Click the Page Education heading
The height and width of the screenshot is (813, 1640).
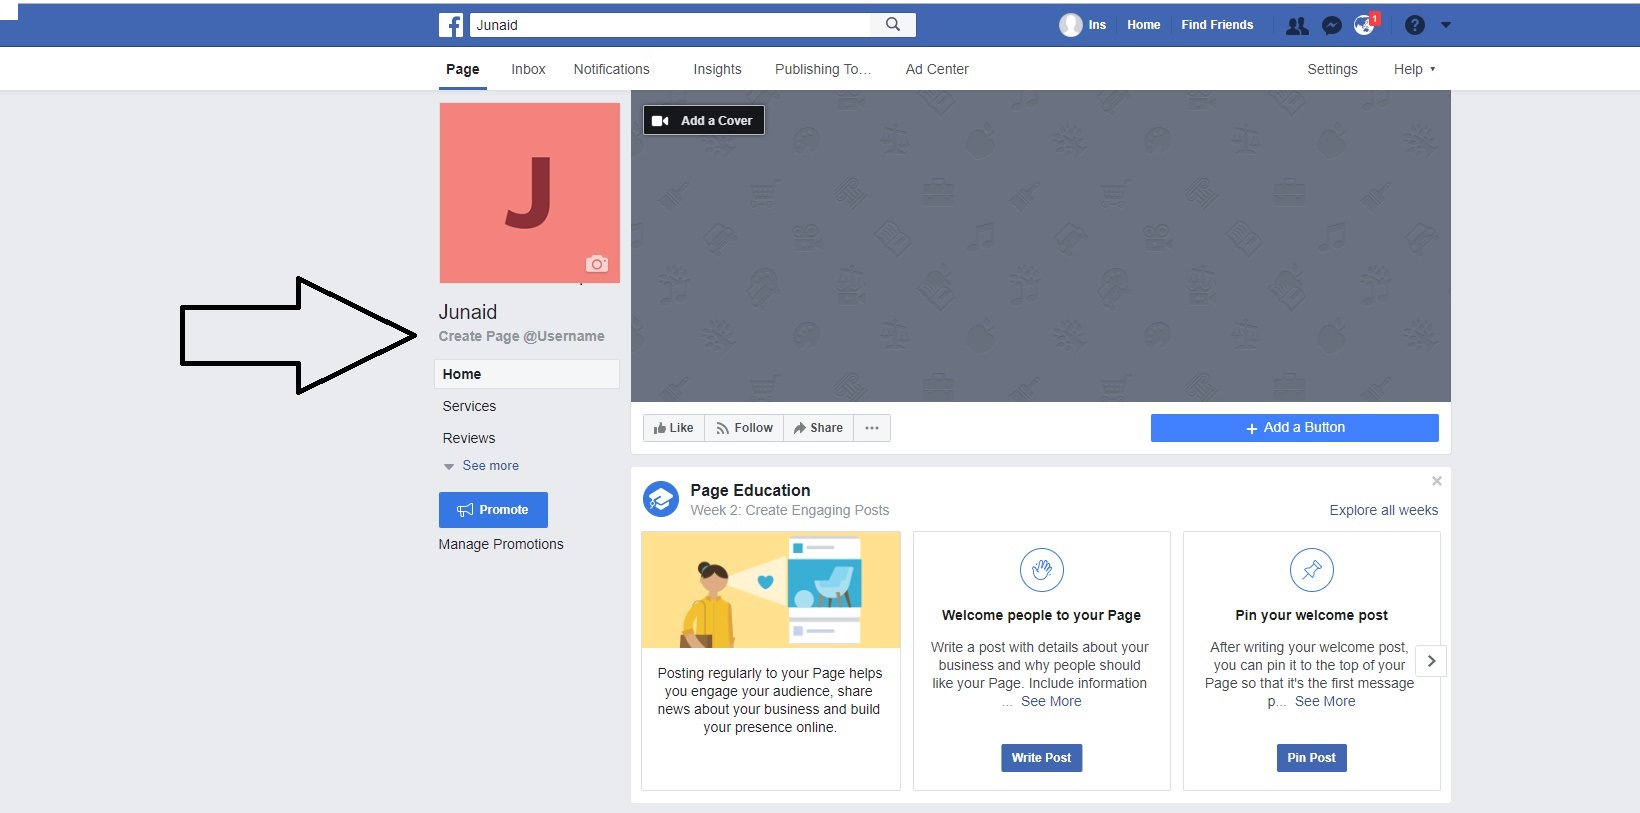coord(750,490)
